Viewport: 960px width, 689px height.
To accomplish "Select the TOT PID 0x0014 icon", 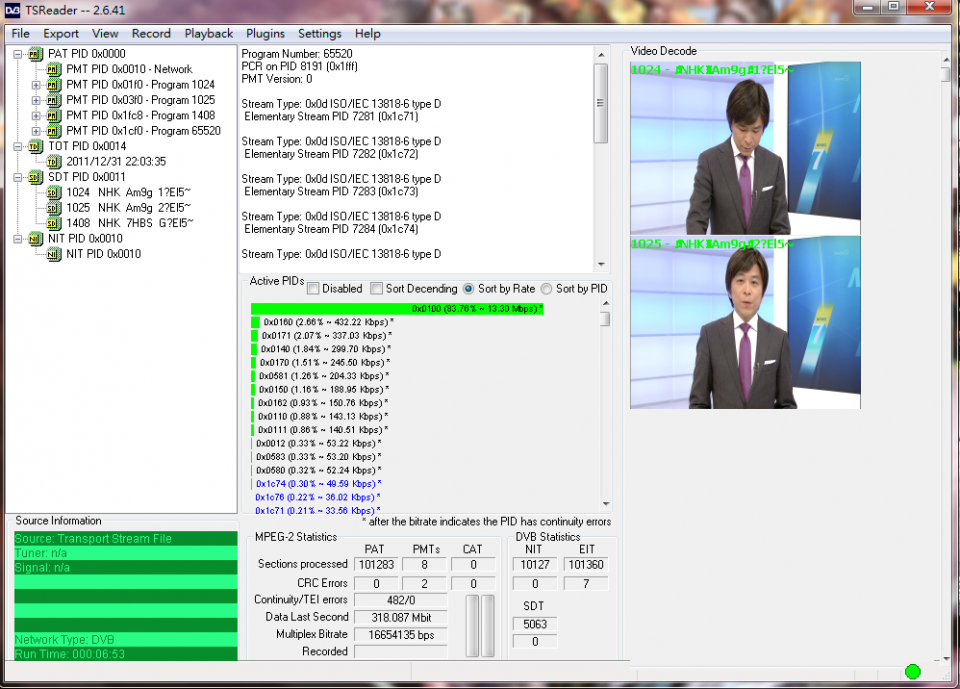I will tap(35, 146).
